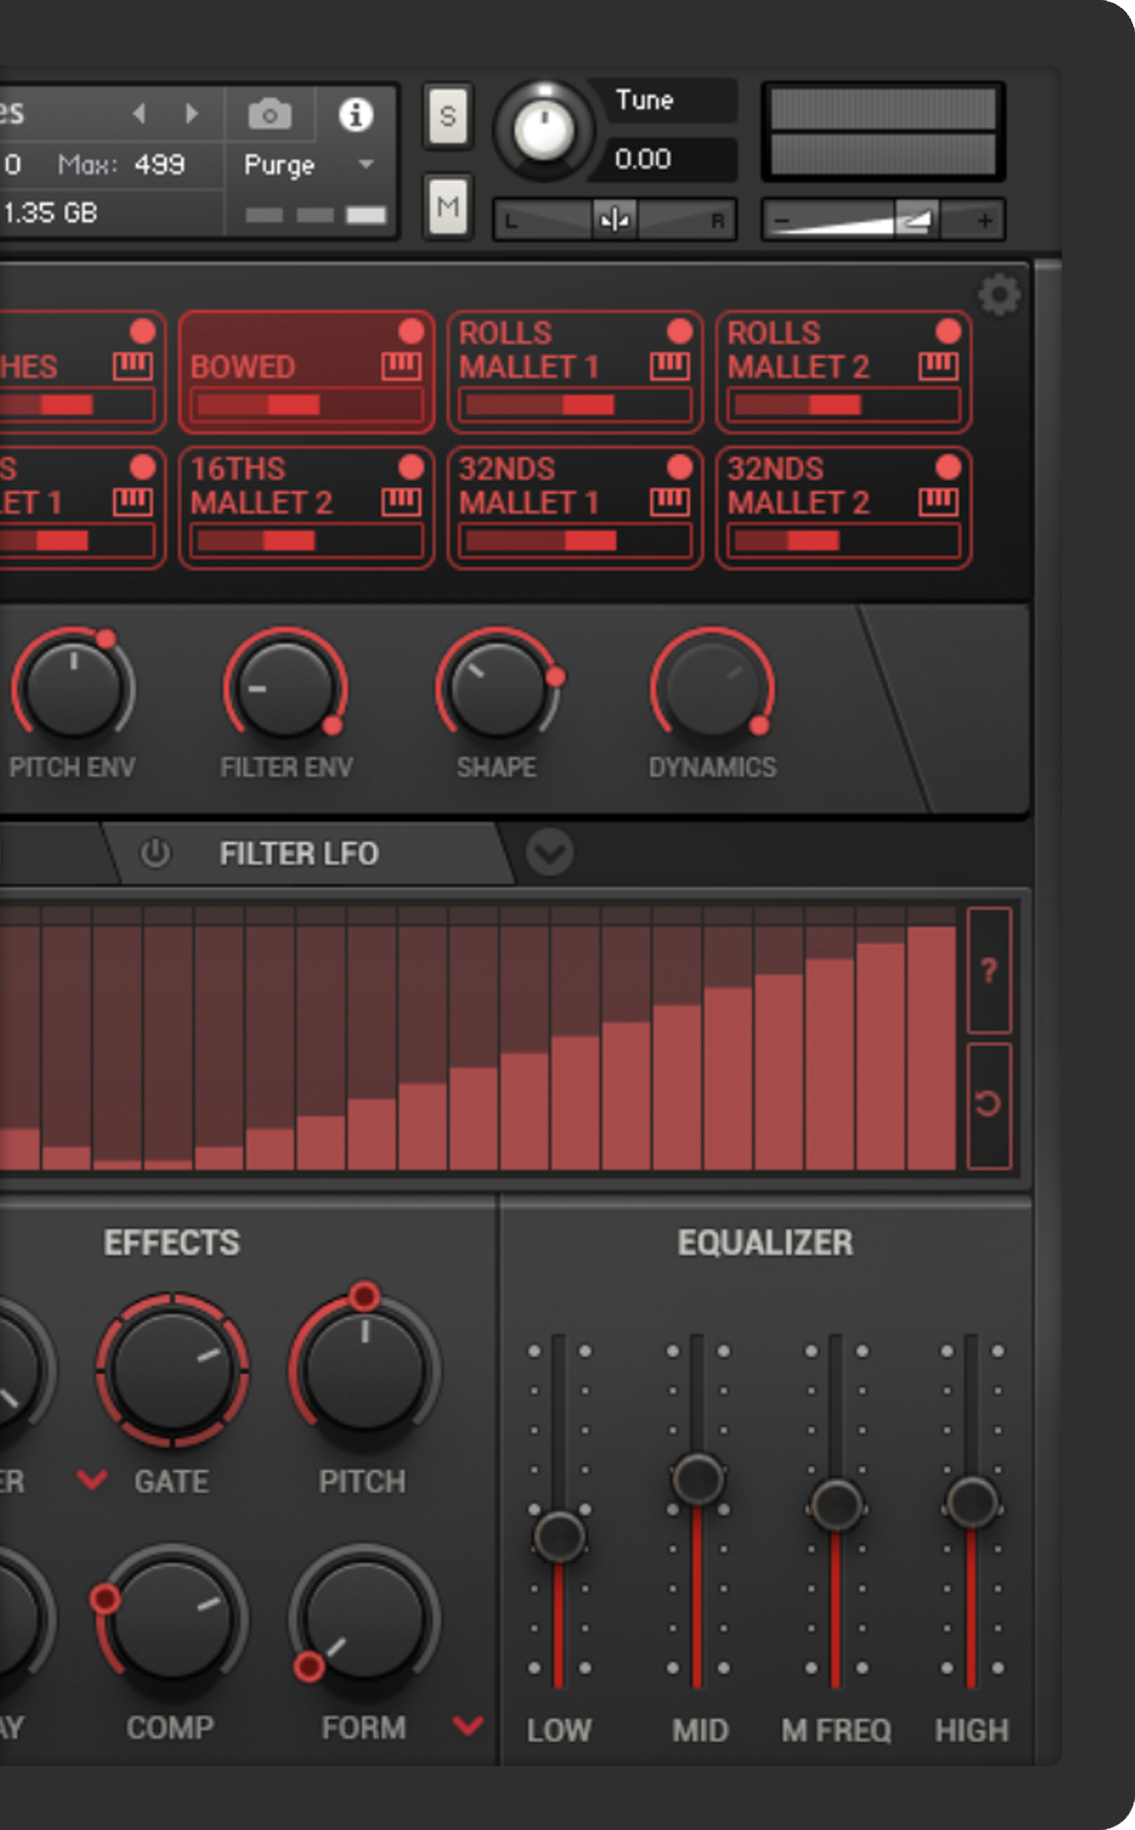Toggle 32NDS MALLET 1 red dot
Viewport: 1135px width, 1830px height.
680,467
